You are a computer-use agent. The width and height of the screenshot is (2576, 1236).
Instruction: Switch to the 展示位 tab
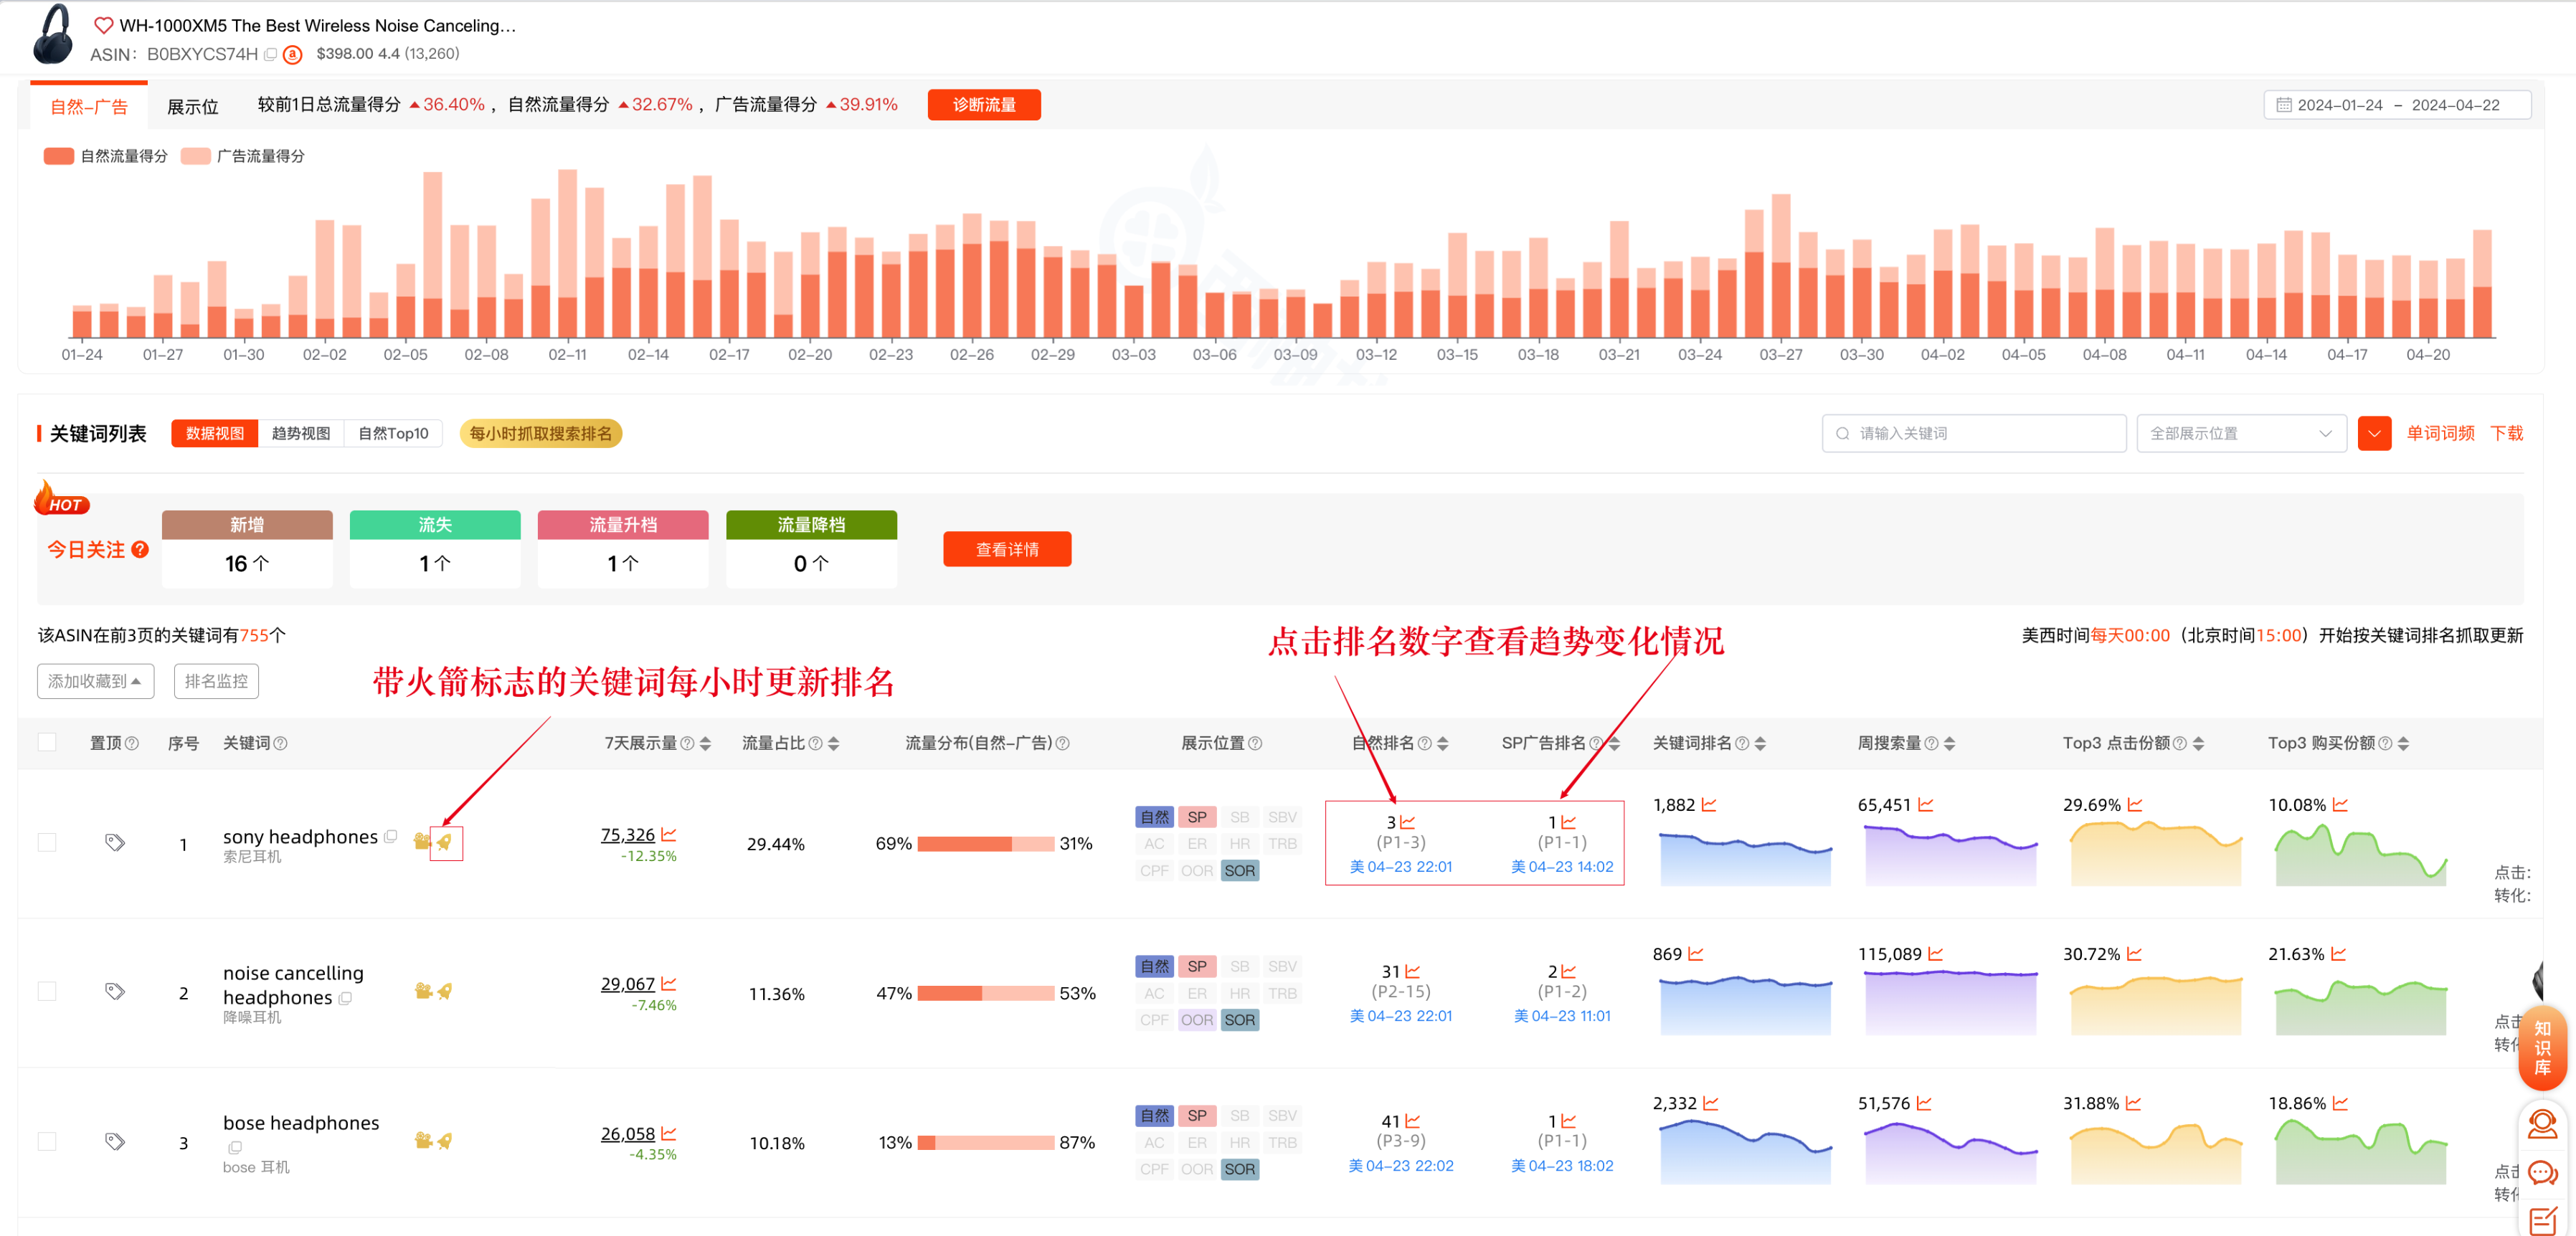[x=192, y=106]
